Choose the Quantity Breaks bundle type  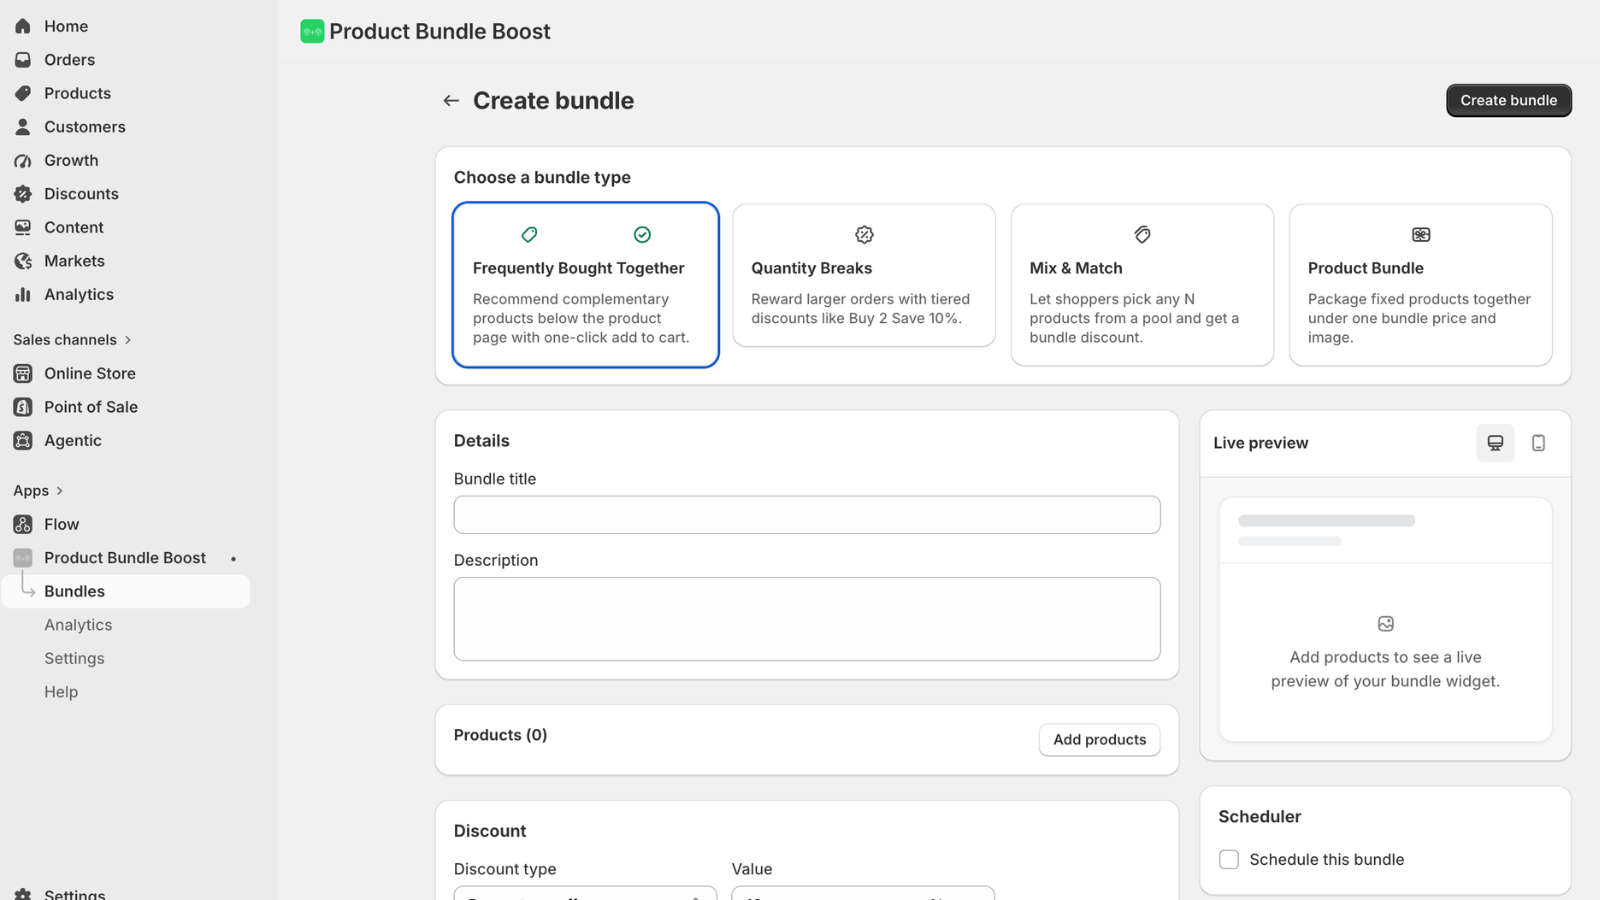(x=864, y=276)
